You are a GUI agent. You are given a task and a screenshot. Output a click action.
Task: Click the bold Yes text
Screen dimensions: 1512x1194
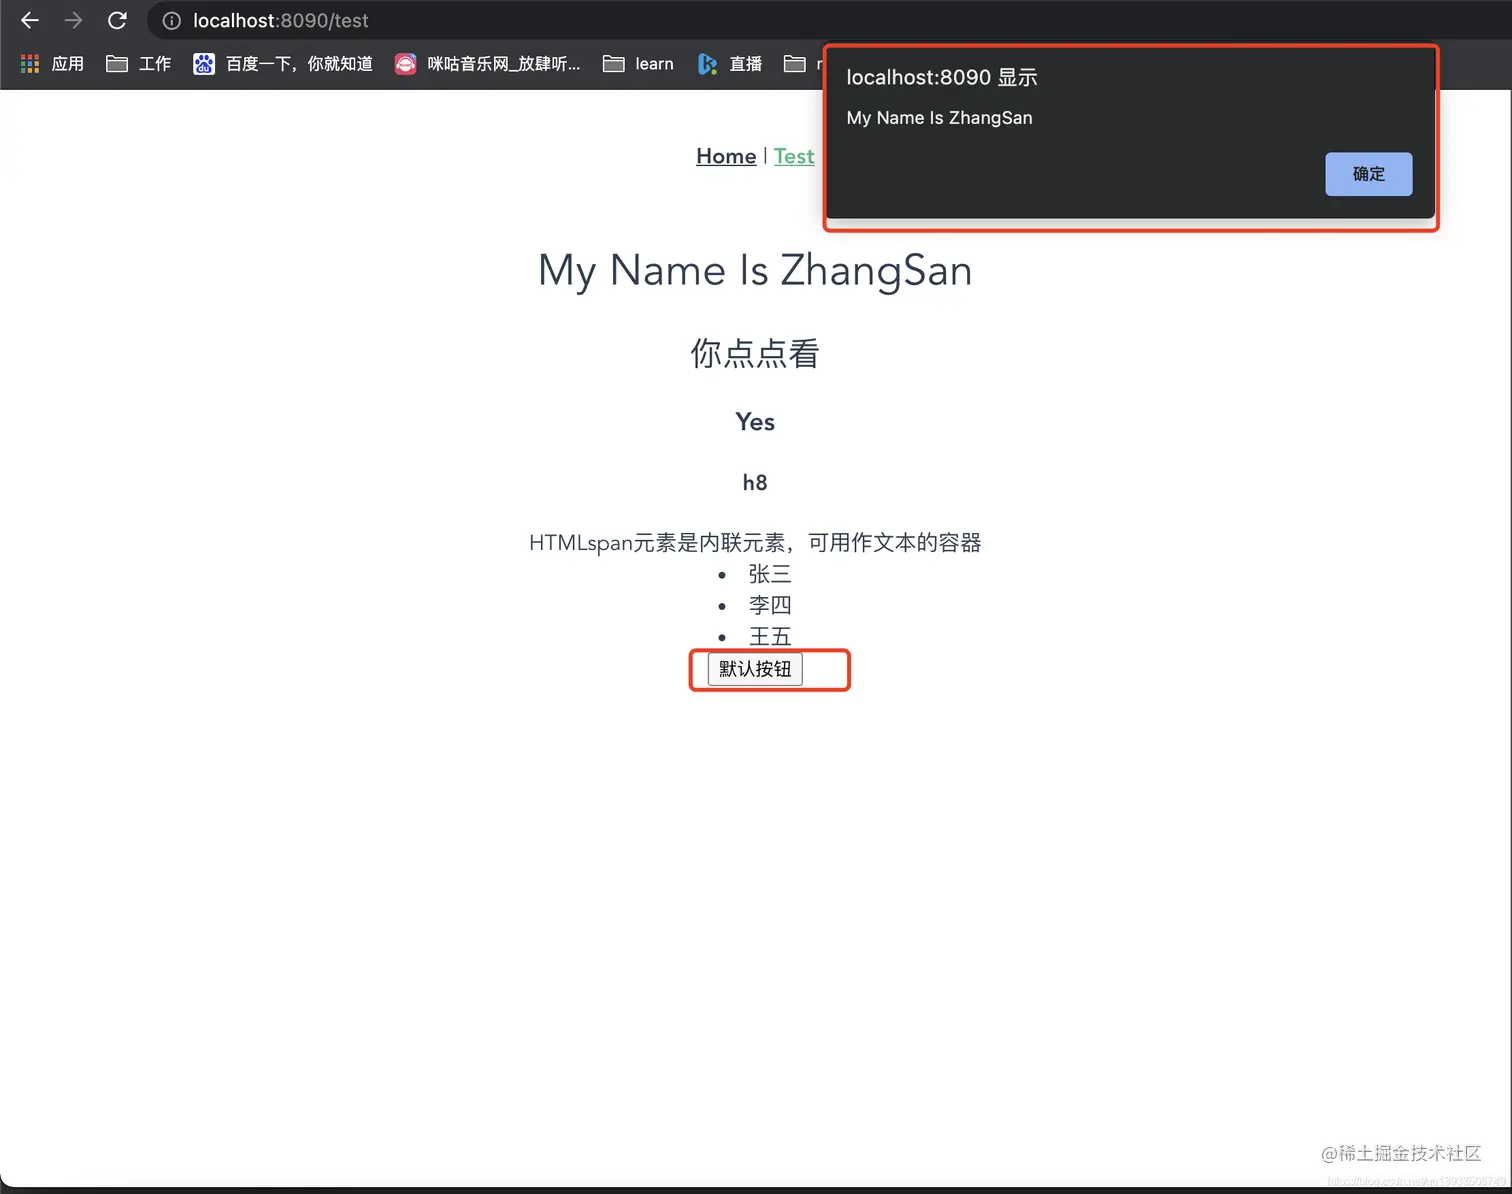click(x=754, y=421)
